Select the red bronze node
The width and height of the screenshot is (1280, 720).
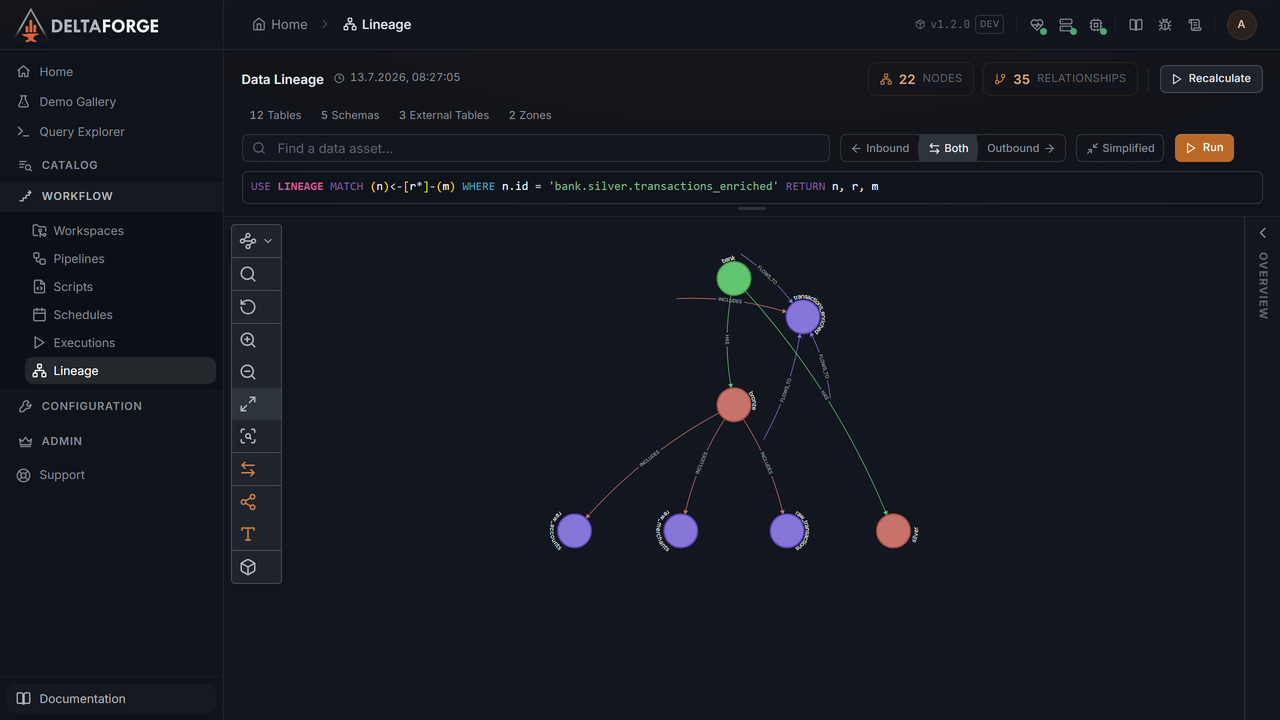point(734,404)
